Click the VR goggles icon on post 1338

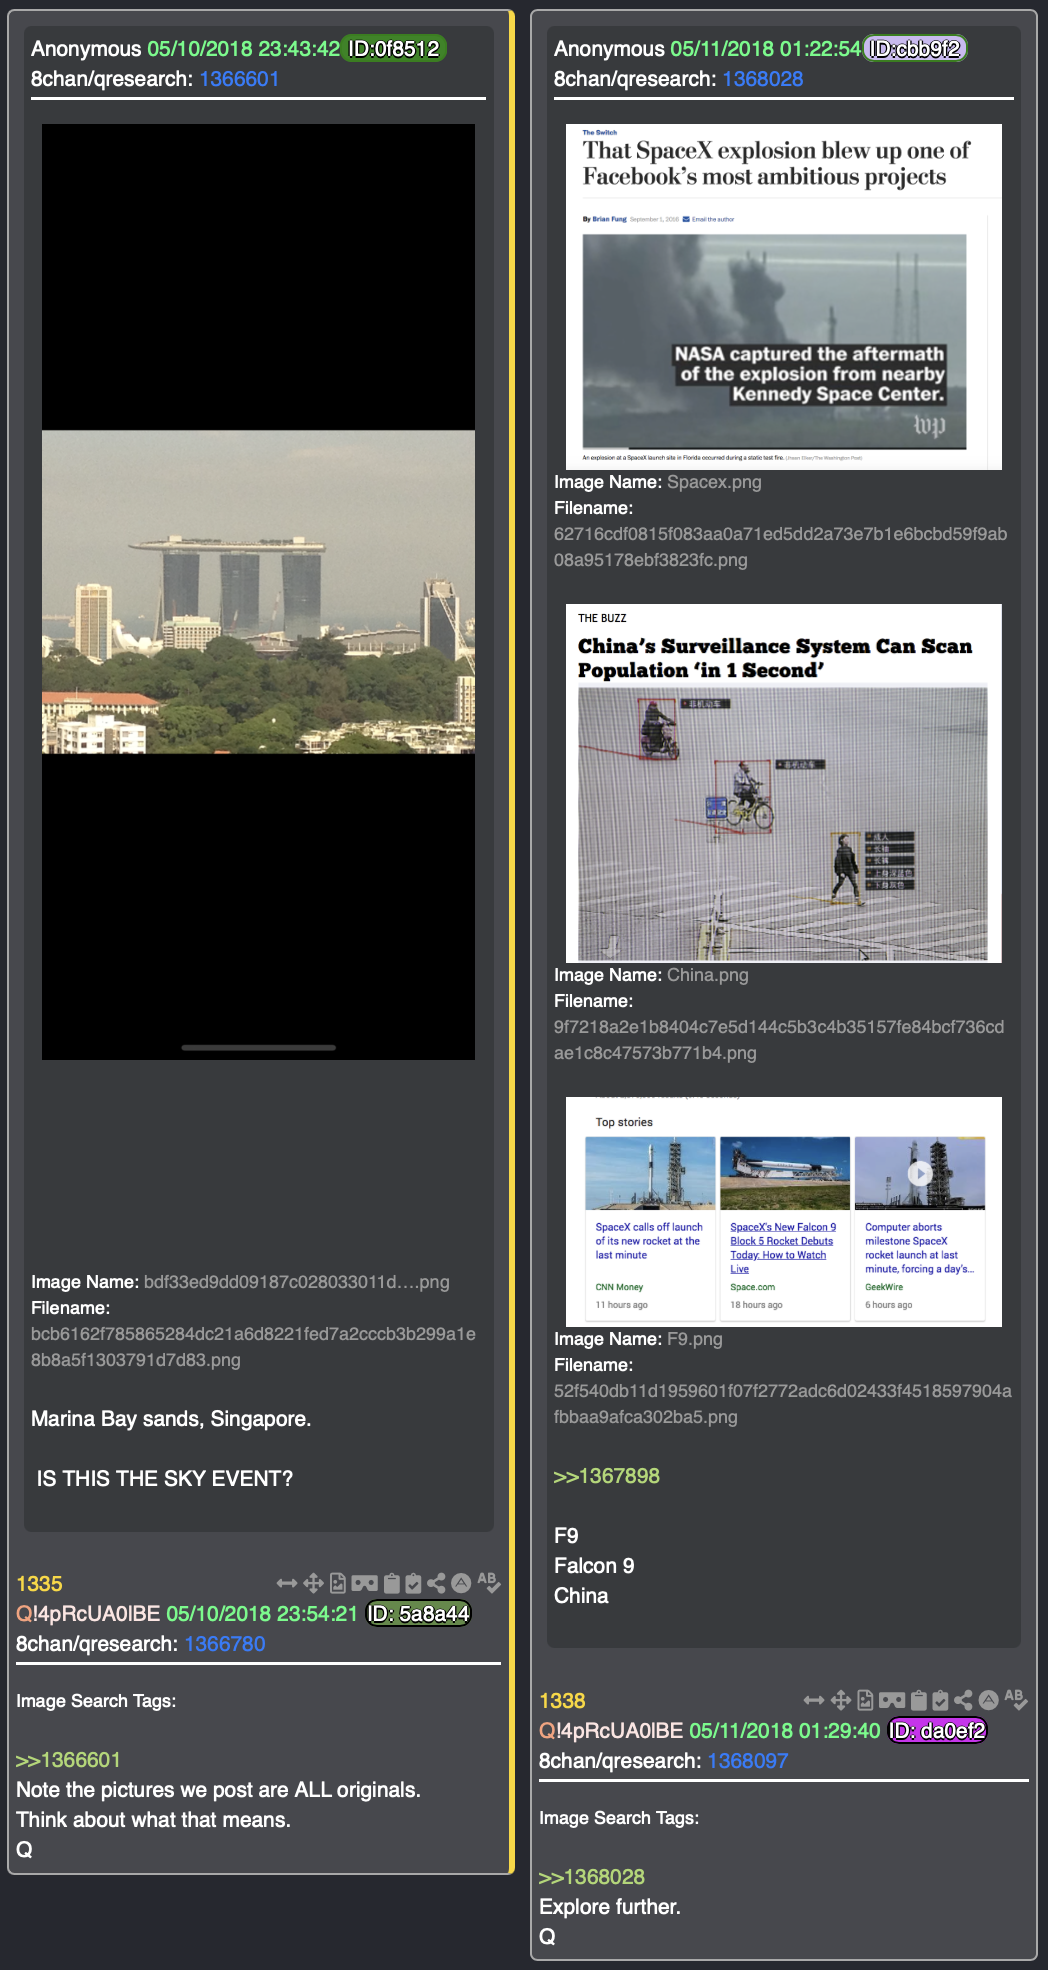pos(892,1700)
